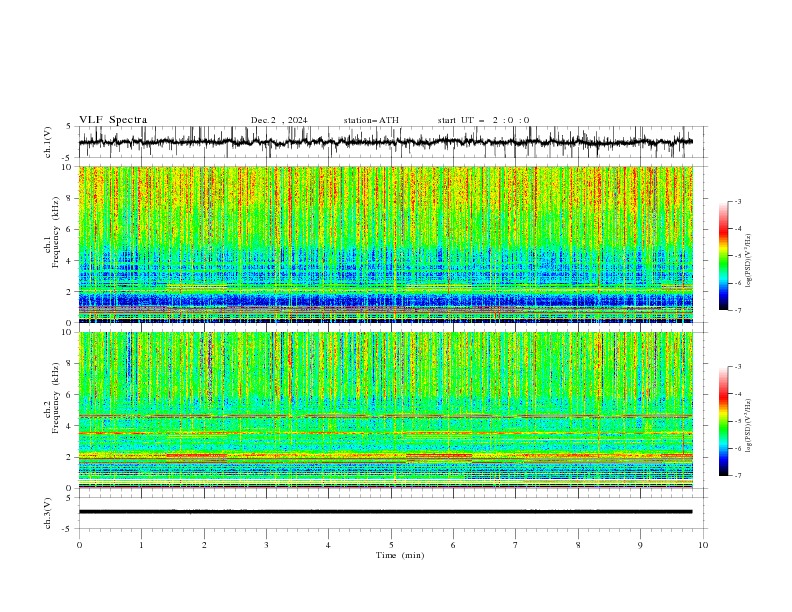
Task: Click the "Time (min)" axis label
Action: [x=400, y=555]
